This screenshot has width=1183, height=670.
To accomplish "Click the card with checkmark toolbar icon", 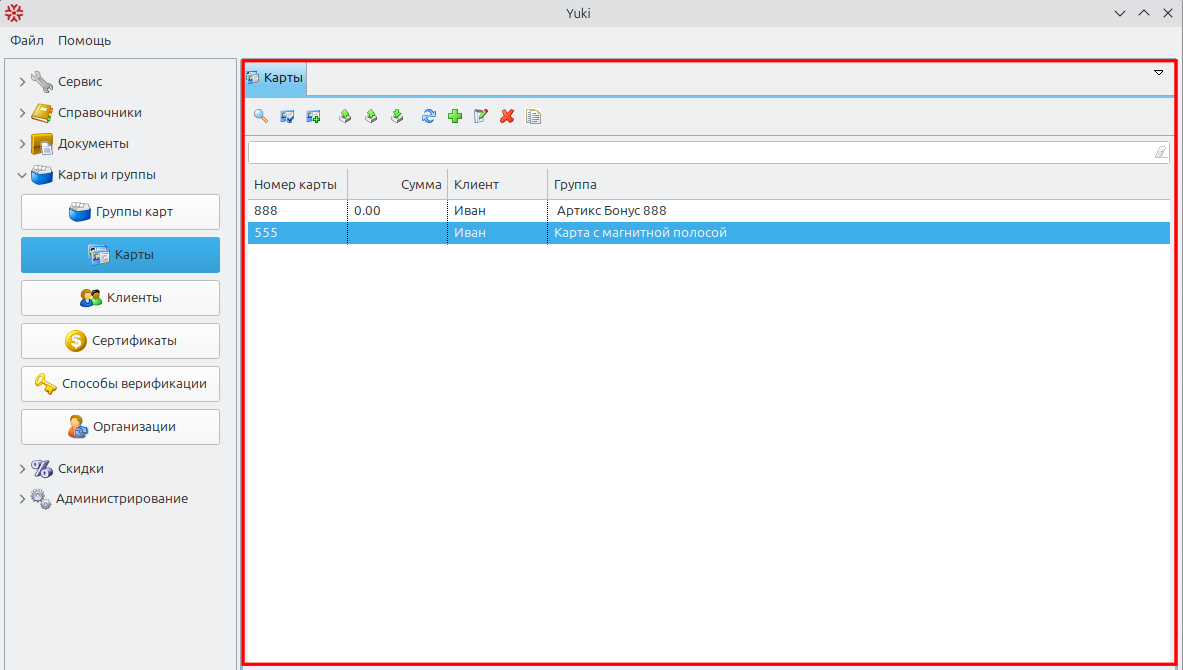I will coord(287,116).
